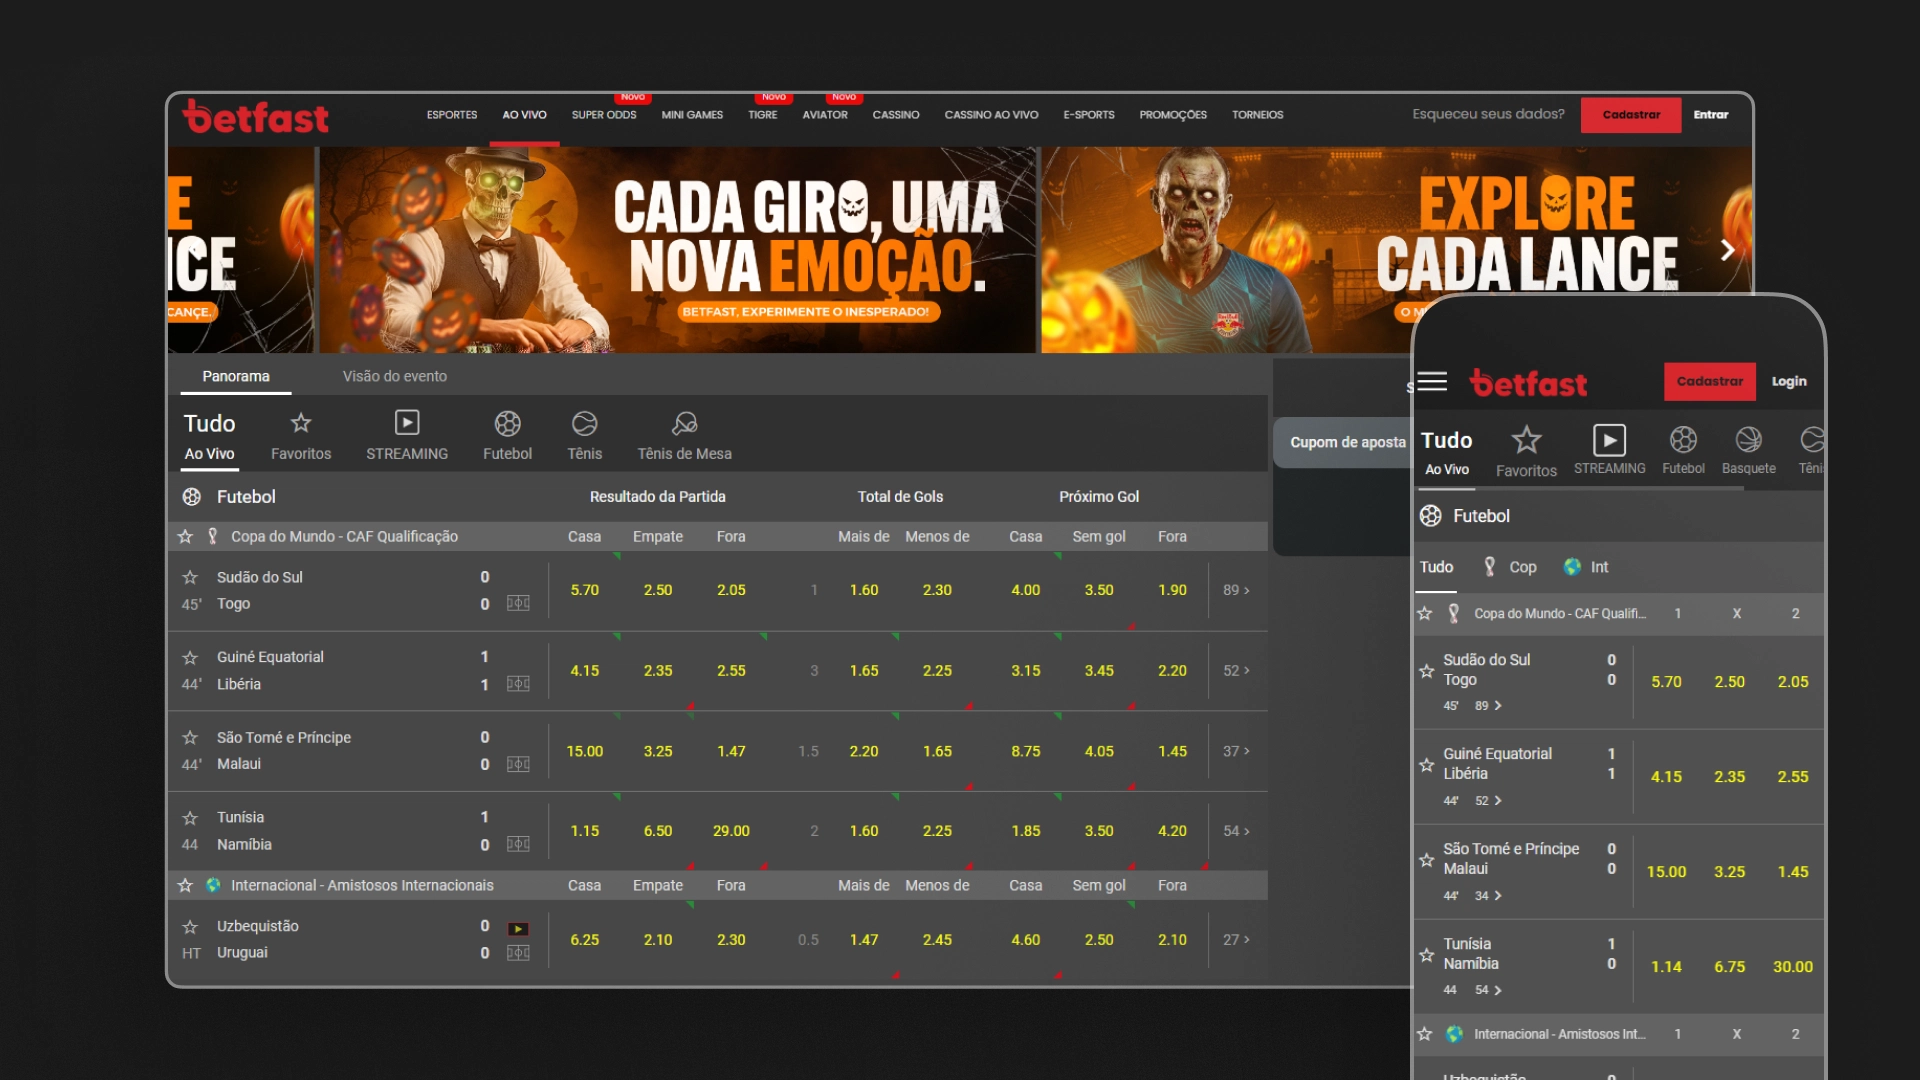Image resolution: width=1920 pixels, height=1080 pixels.
Task: Switch to the Visão do evento tab
Action: point(395,376)
